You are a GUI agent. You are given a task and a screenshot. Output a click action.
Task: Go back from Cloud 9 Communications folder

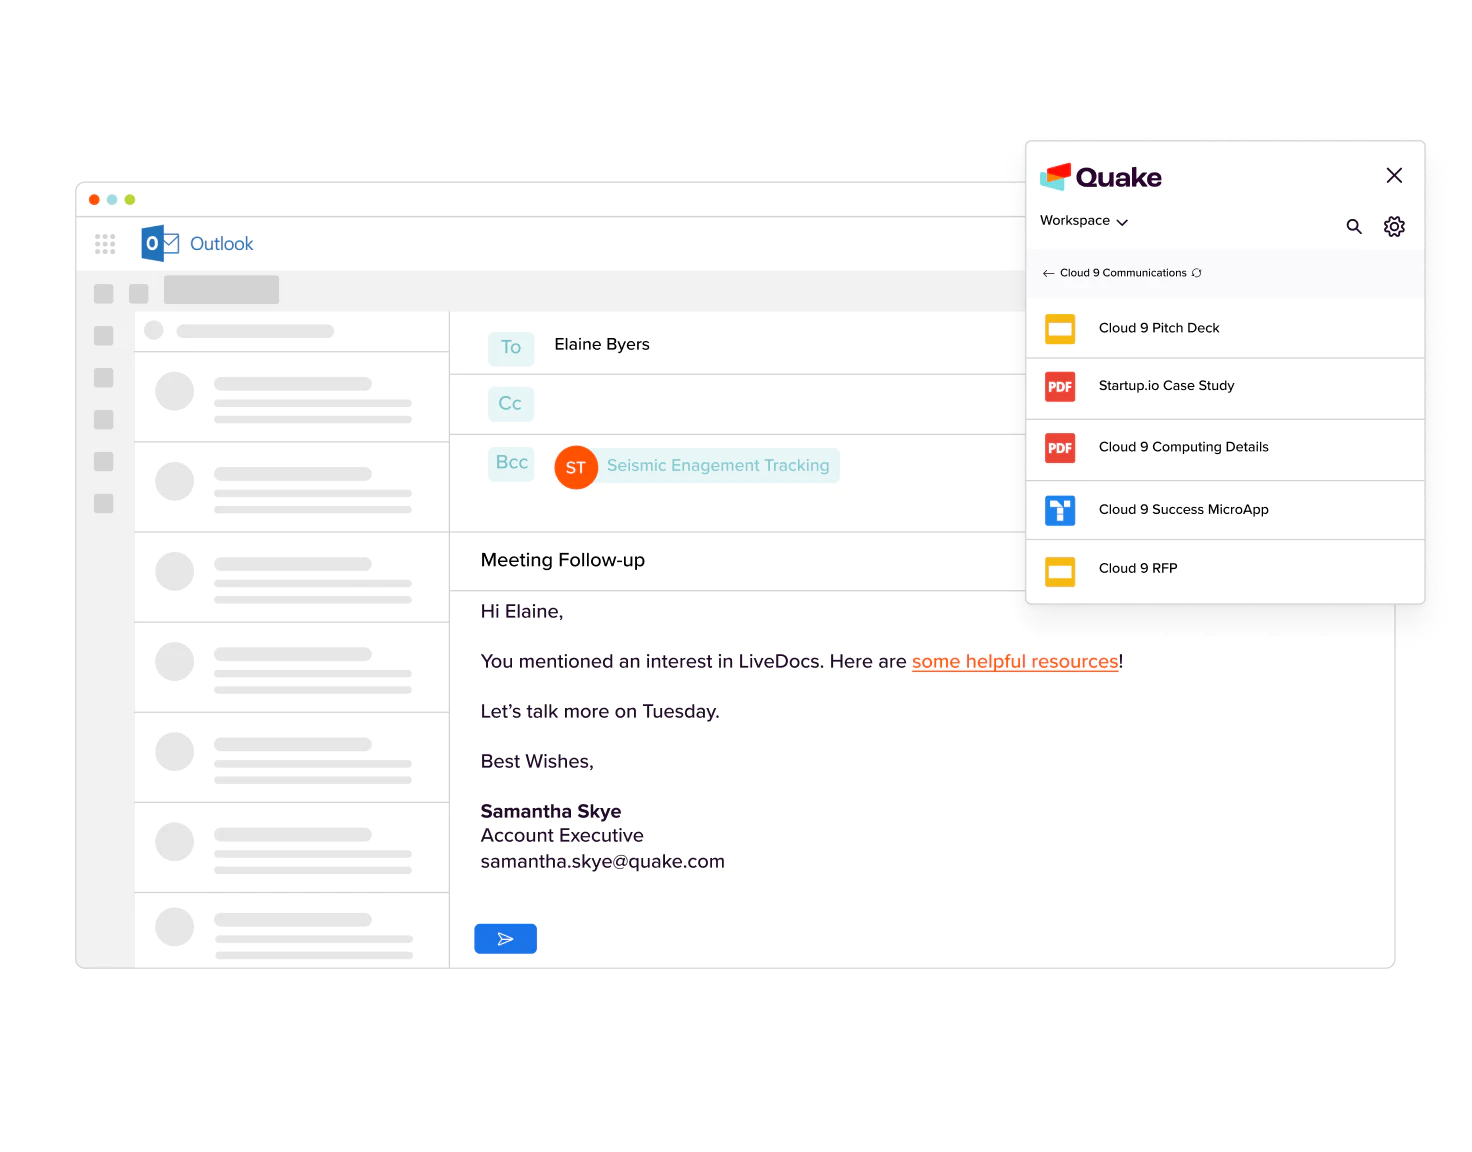point(1048,273)
